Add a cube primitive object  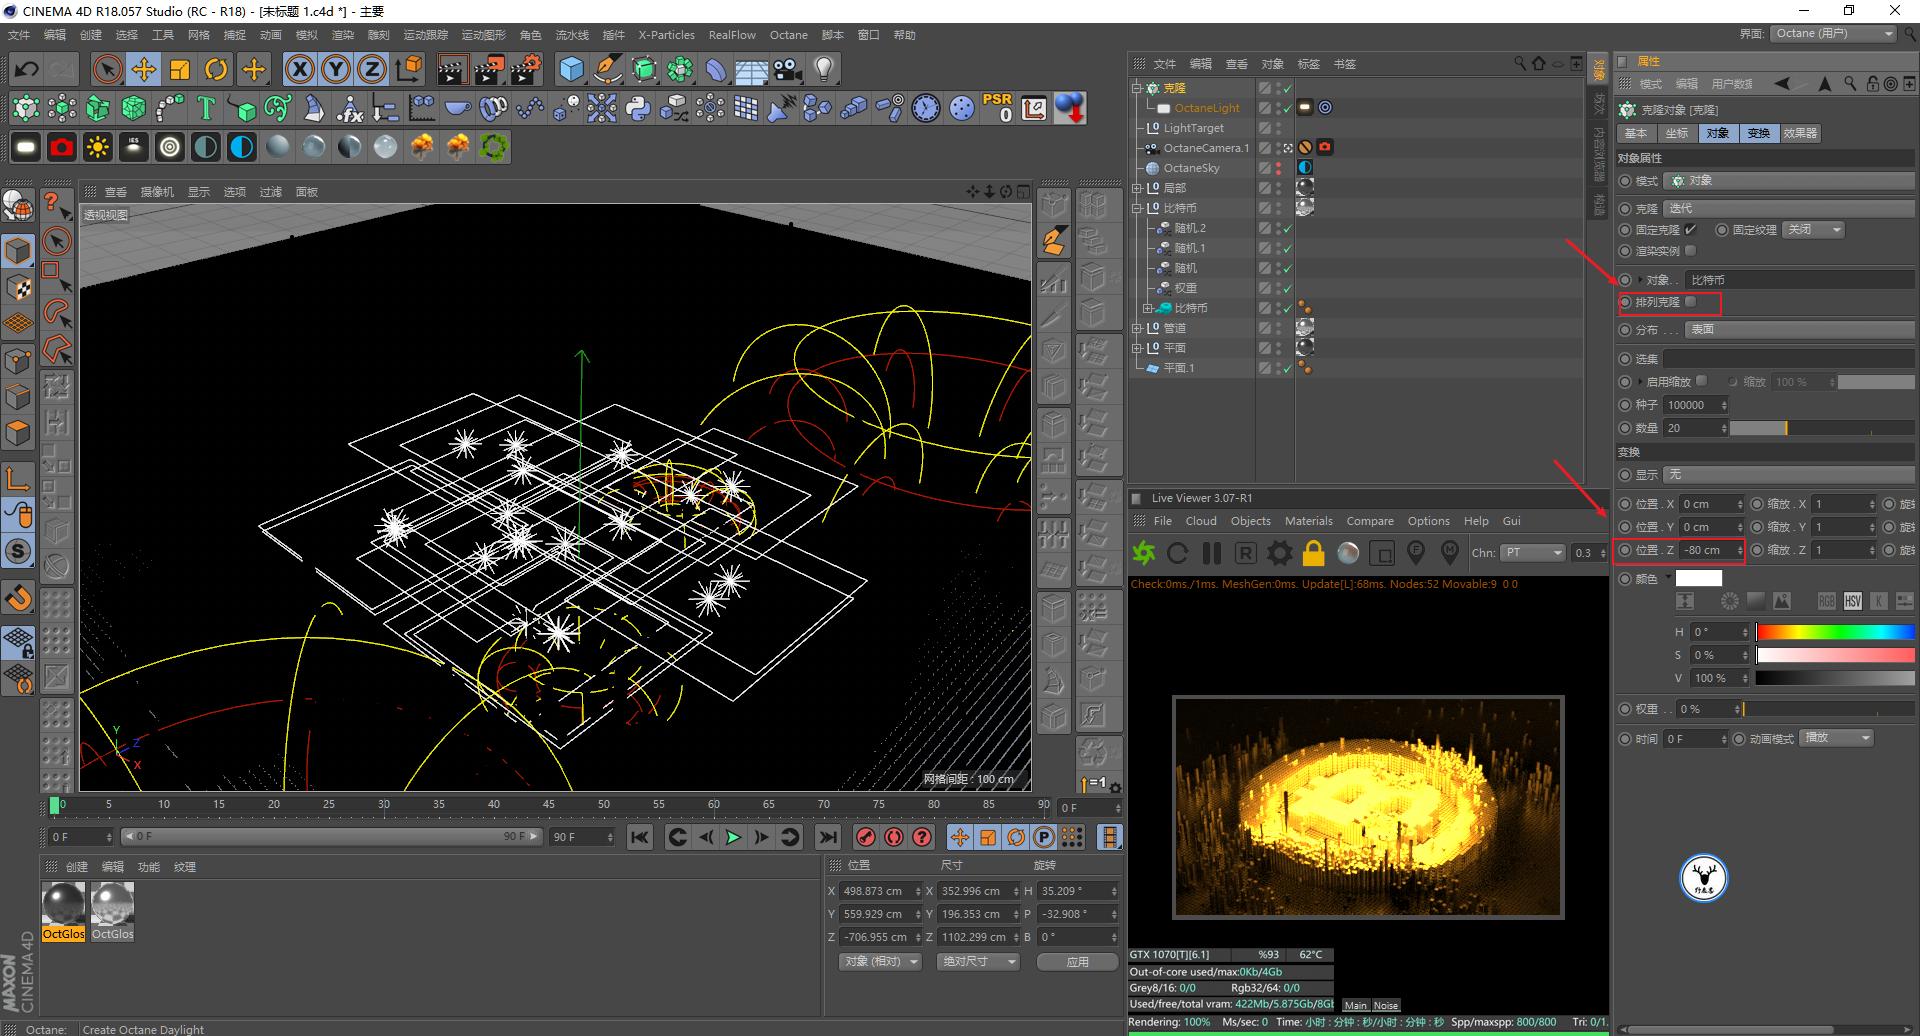click(571, 70)
